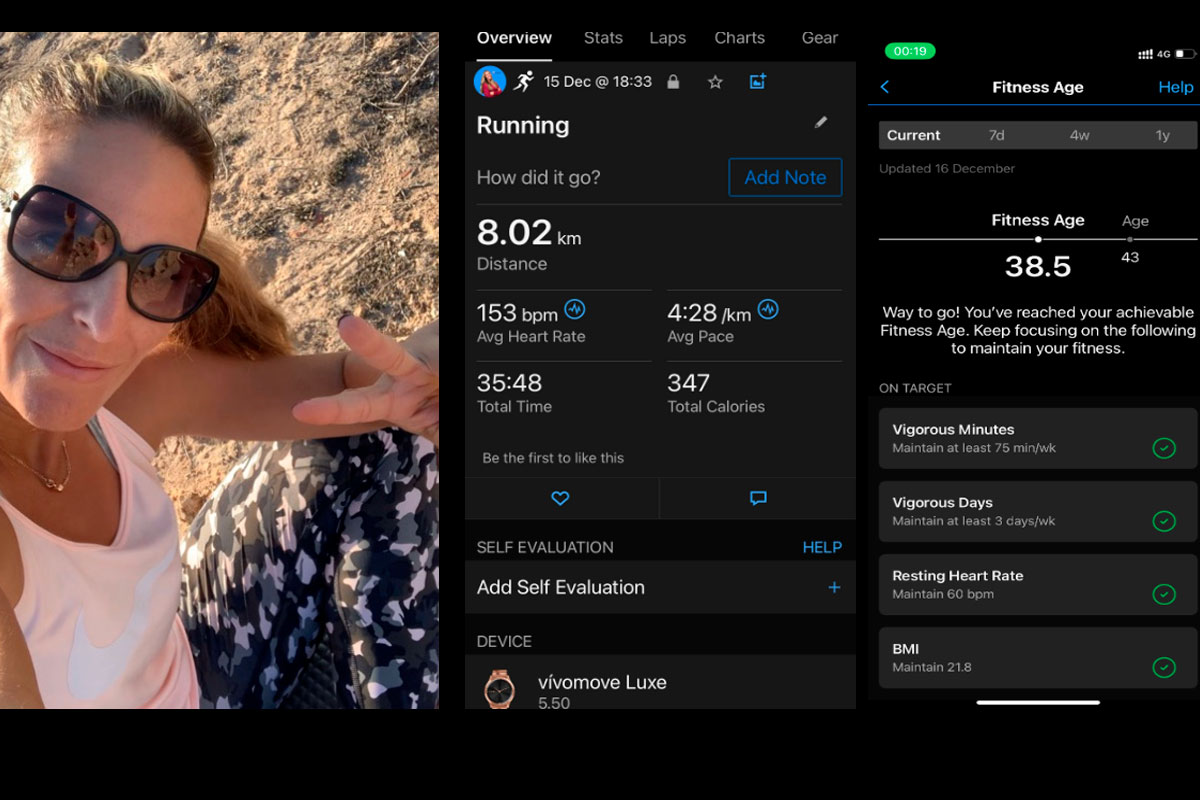Click the pencil edit icon beside Running
The width and height of the screenshot is (1200, 800).
[821, 123]
